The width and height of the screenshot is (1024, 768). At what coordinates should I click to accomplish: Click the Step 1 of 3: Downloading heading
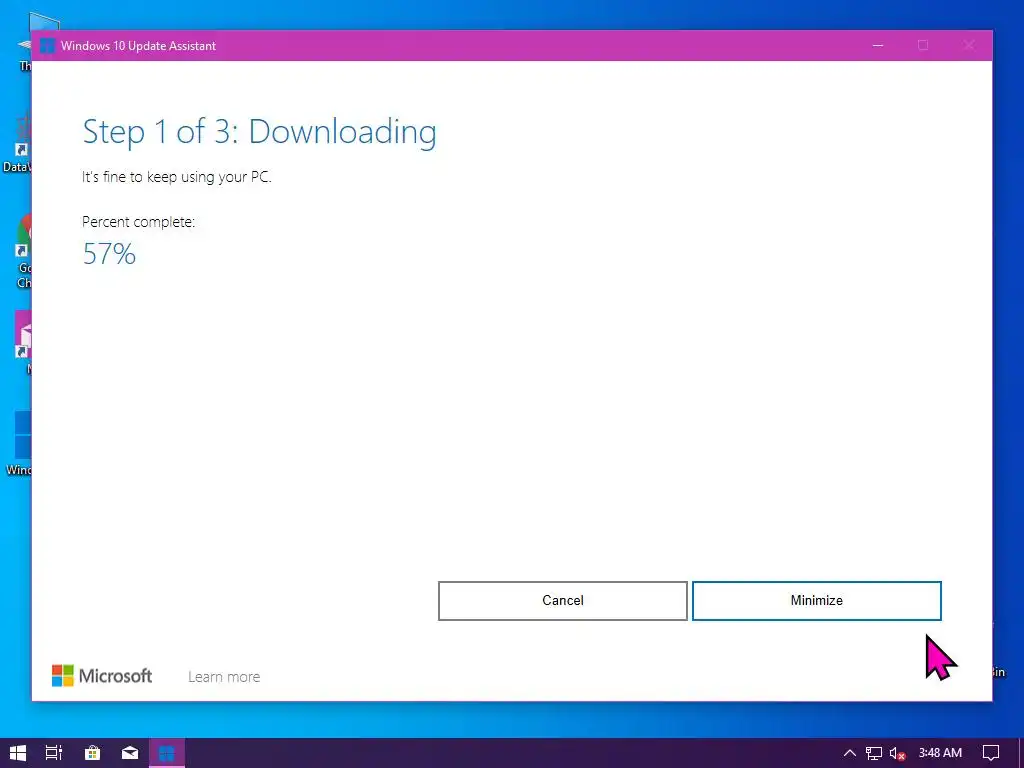point(259,132)
